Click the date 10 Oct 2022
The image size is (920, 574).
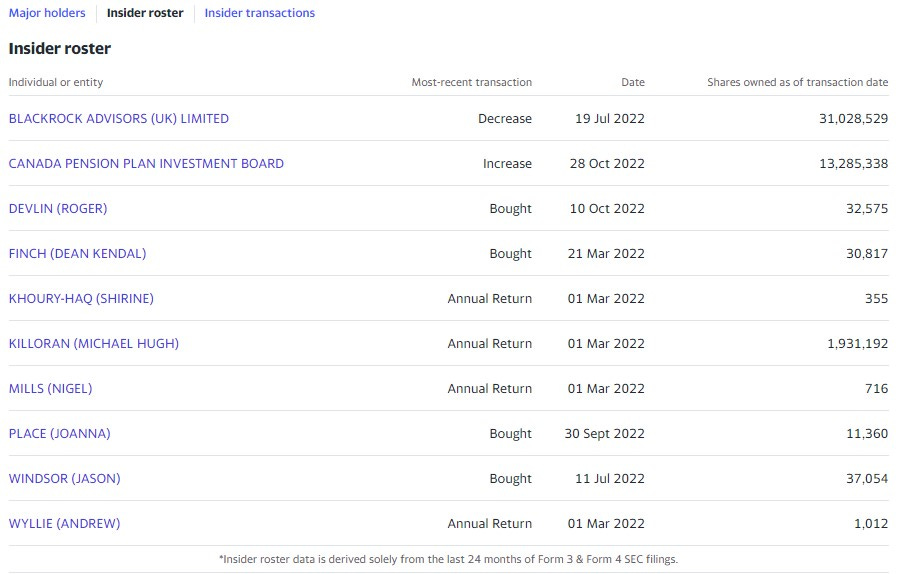607,208
